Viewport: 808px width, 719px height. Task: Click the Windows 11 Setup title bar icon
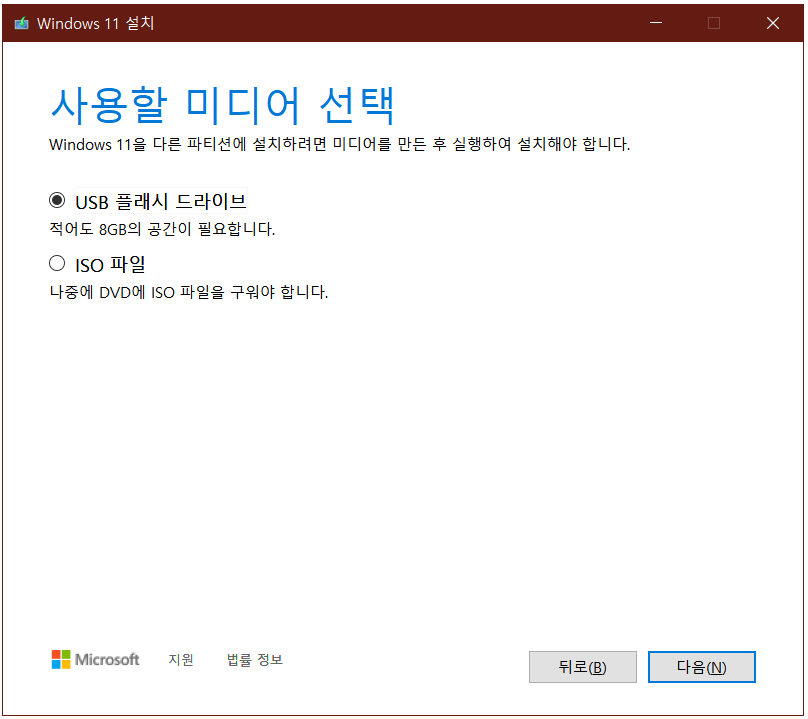point(22,23)
